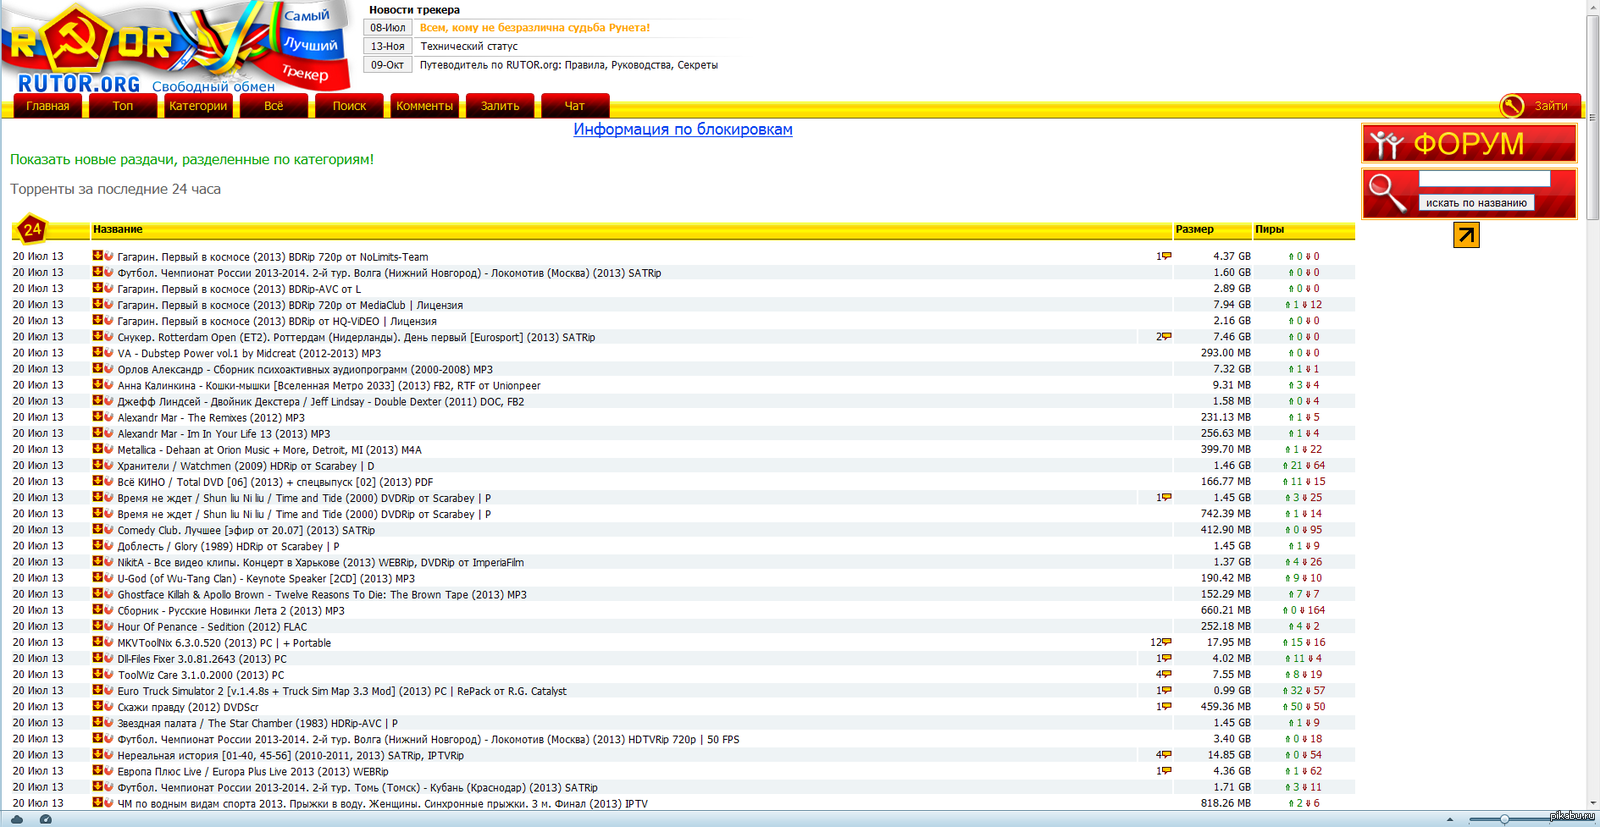This screenshot has height=827, width=1600.
Task: Click the Зайти login button
Action: pyautogui.click(x=1551, y=106)
